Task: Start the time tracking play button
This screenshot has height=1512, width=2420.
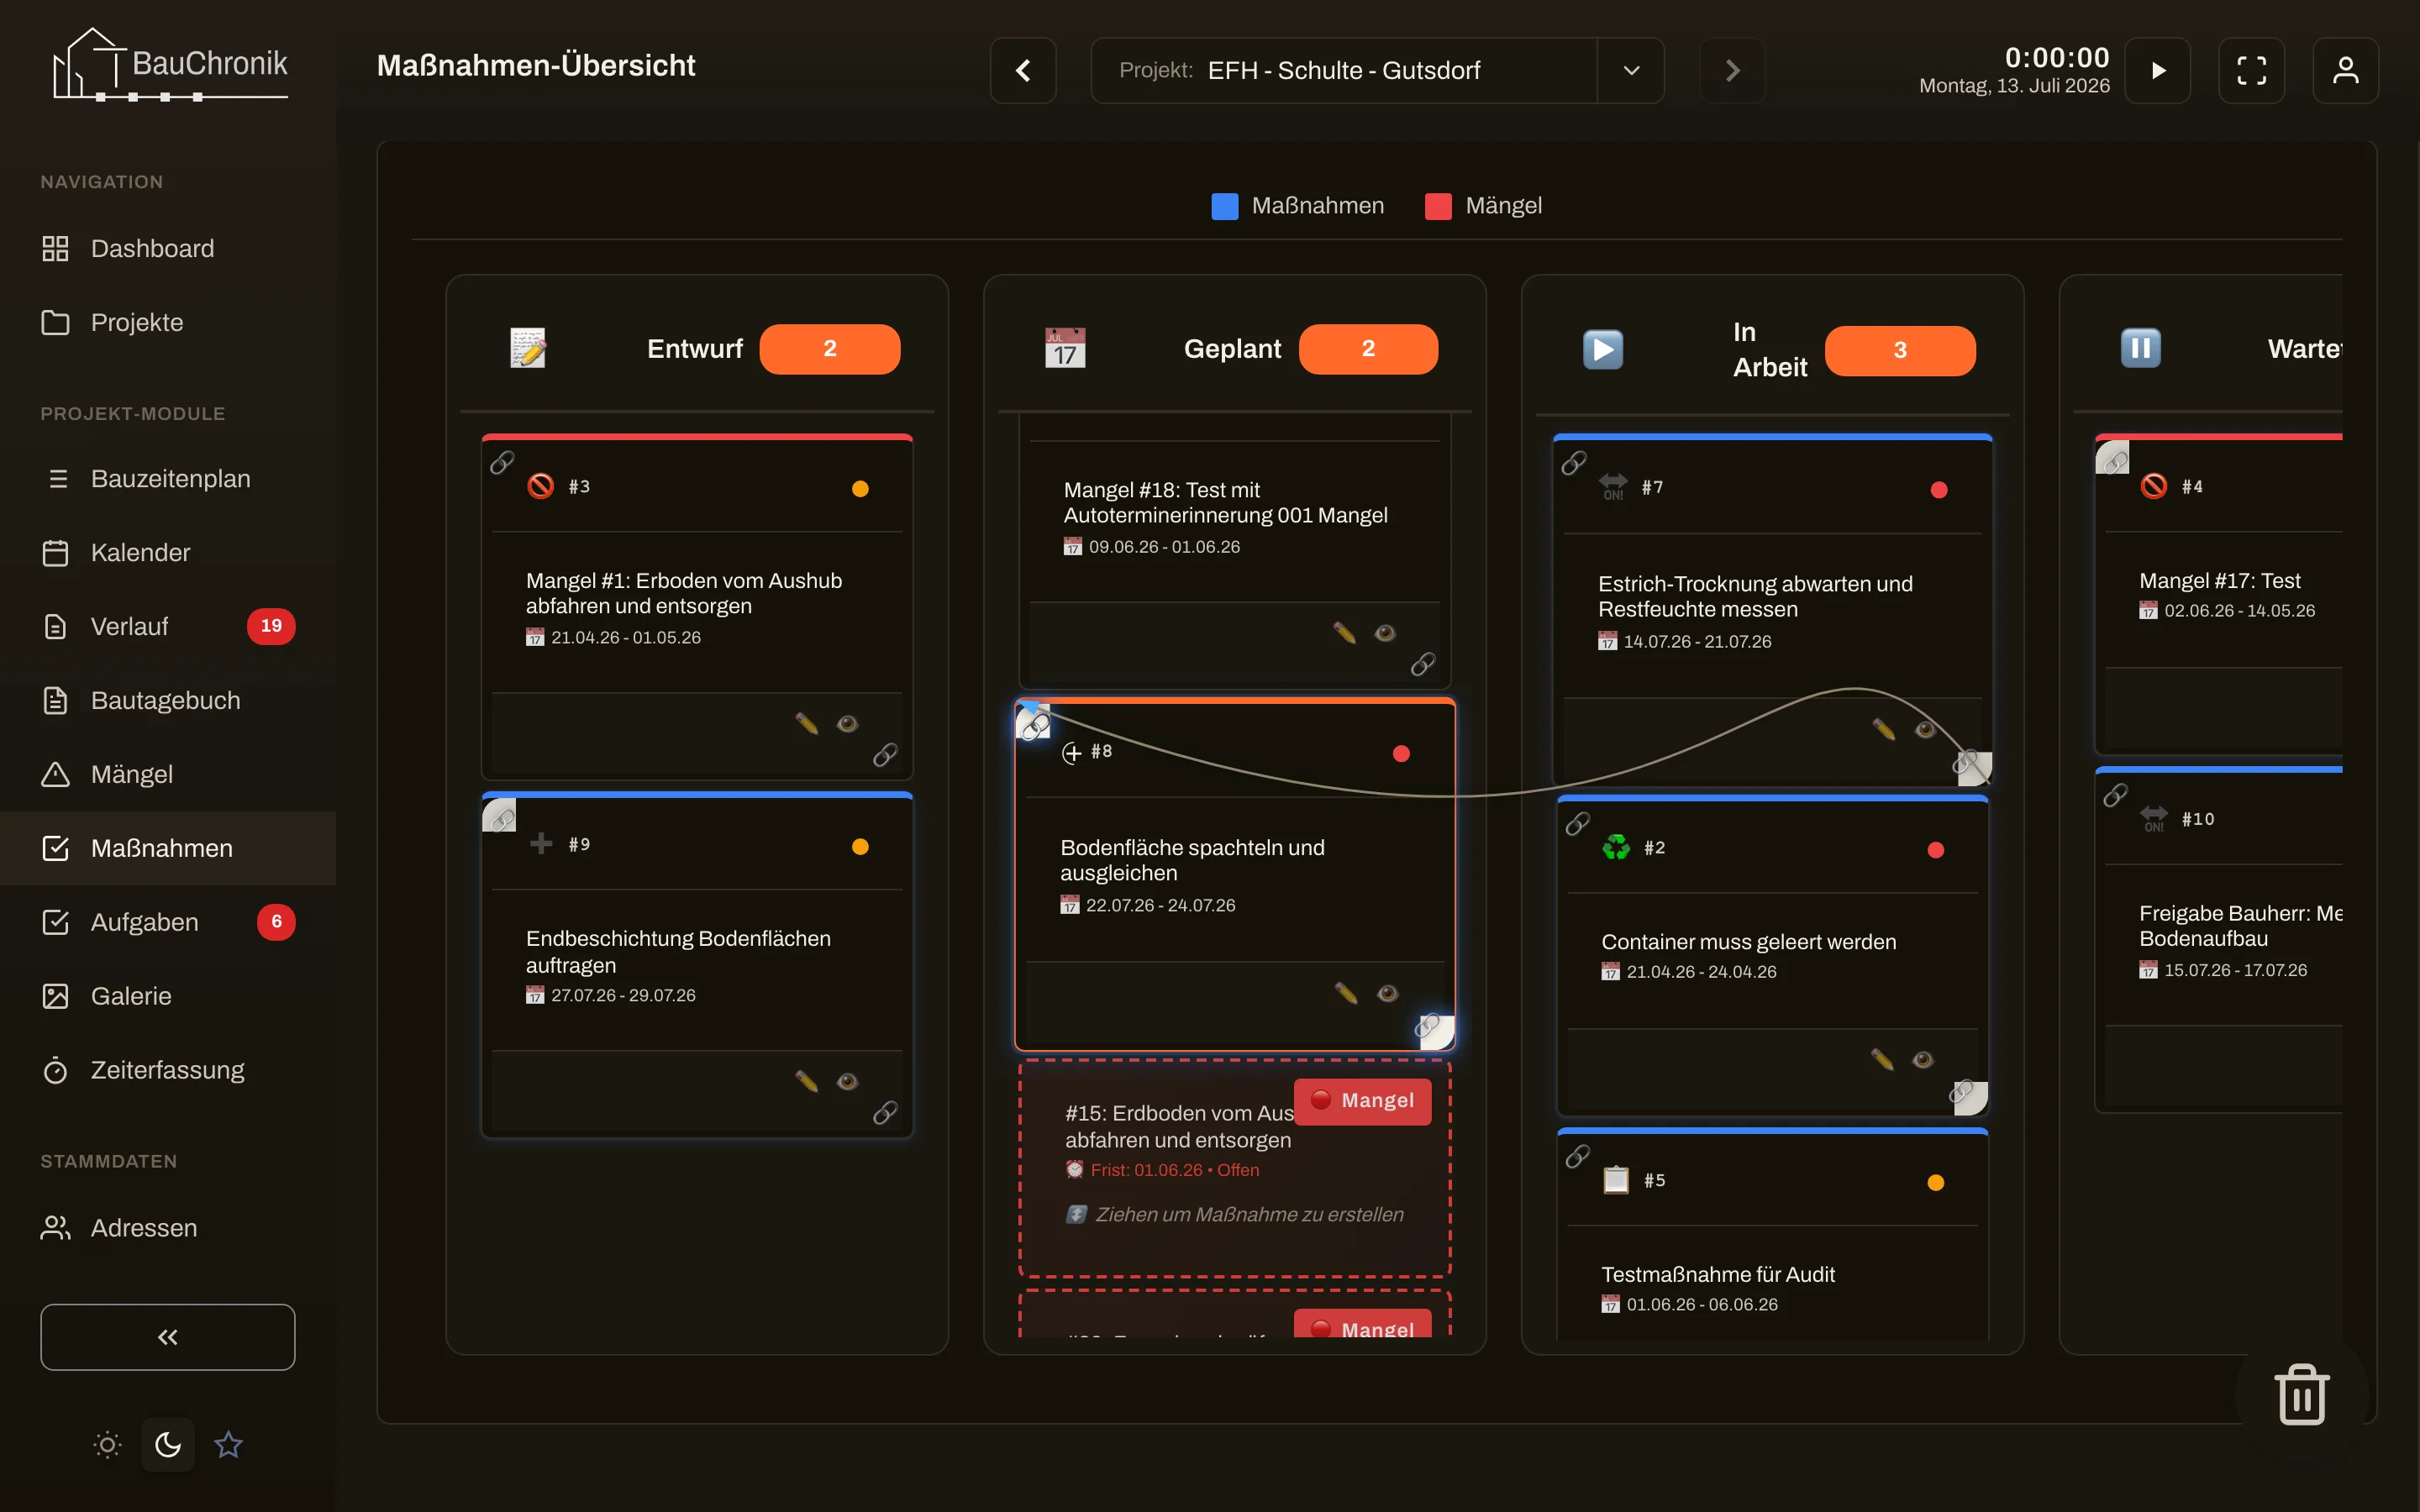Action: tap(2158, 70)
